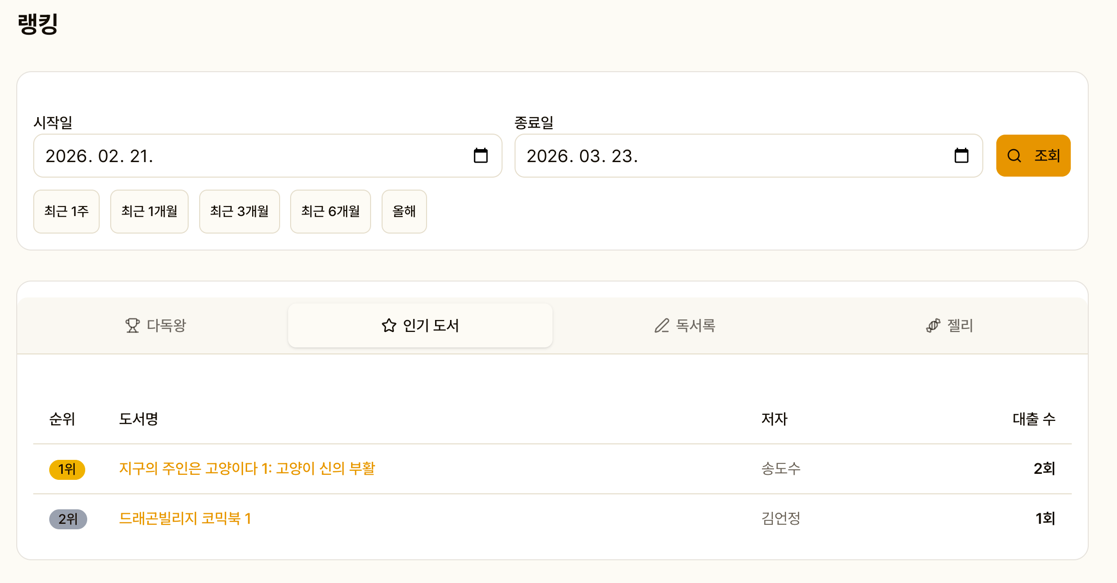
Task: Click the magnifier icon in 조회 button
Action: click(1014, 156)
